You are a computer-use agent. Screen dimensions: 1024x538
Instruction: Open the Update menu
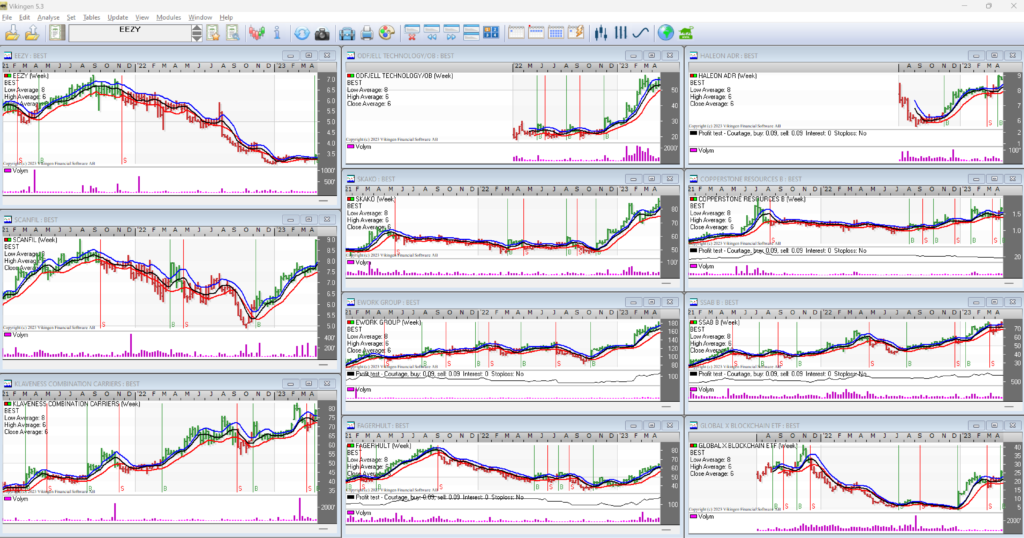pyautogui.click(x=118, y=18)
